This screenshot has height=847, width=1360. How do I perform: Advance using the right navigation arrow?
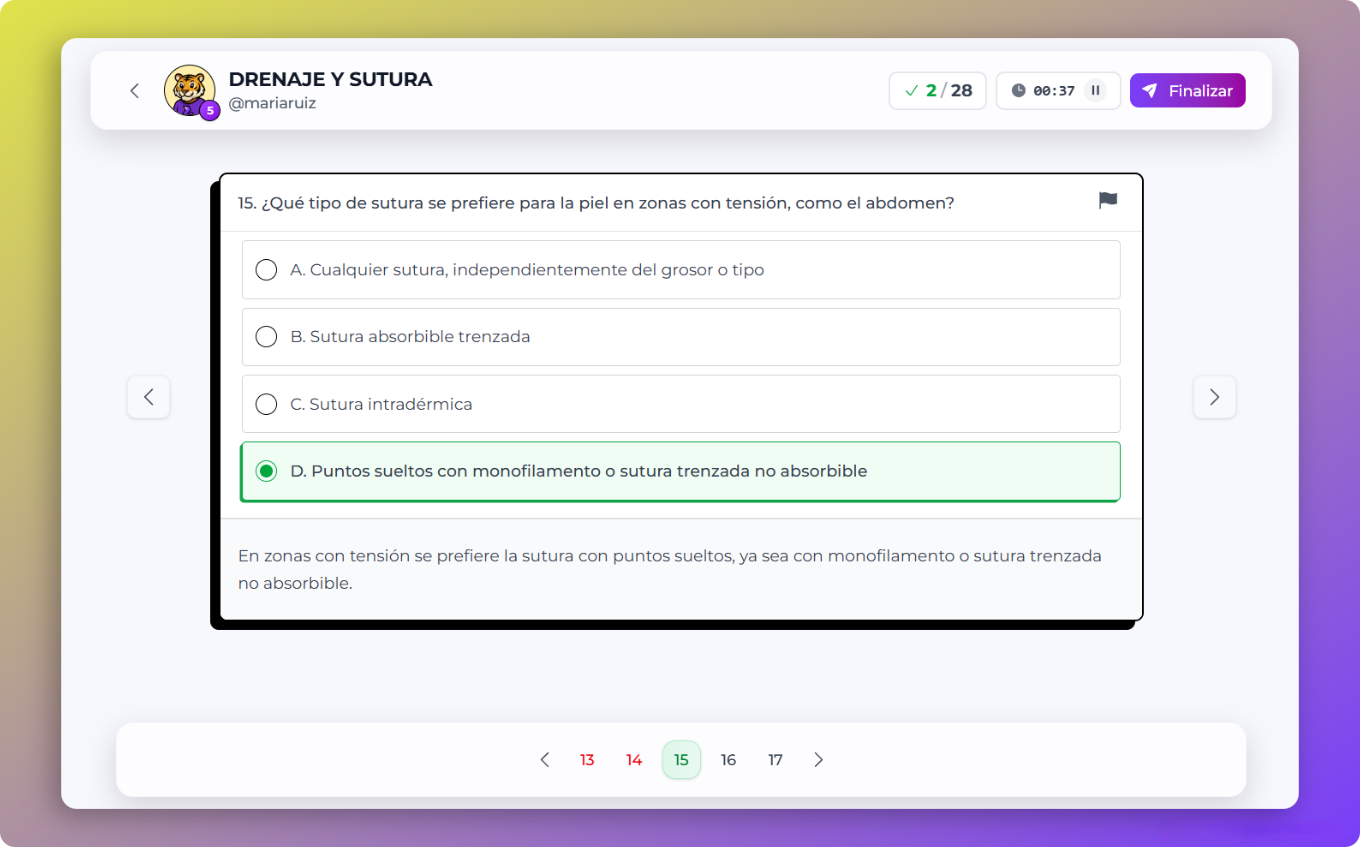click(x=1214, y=397)
